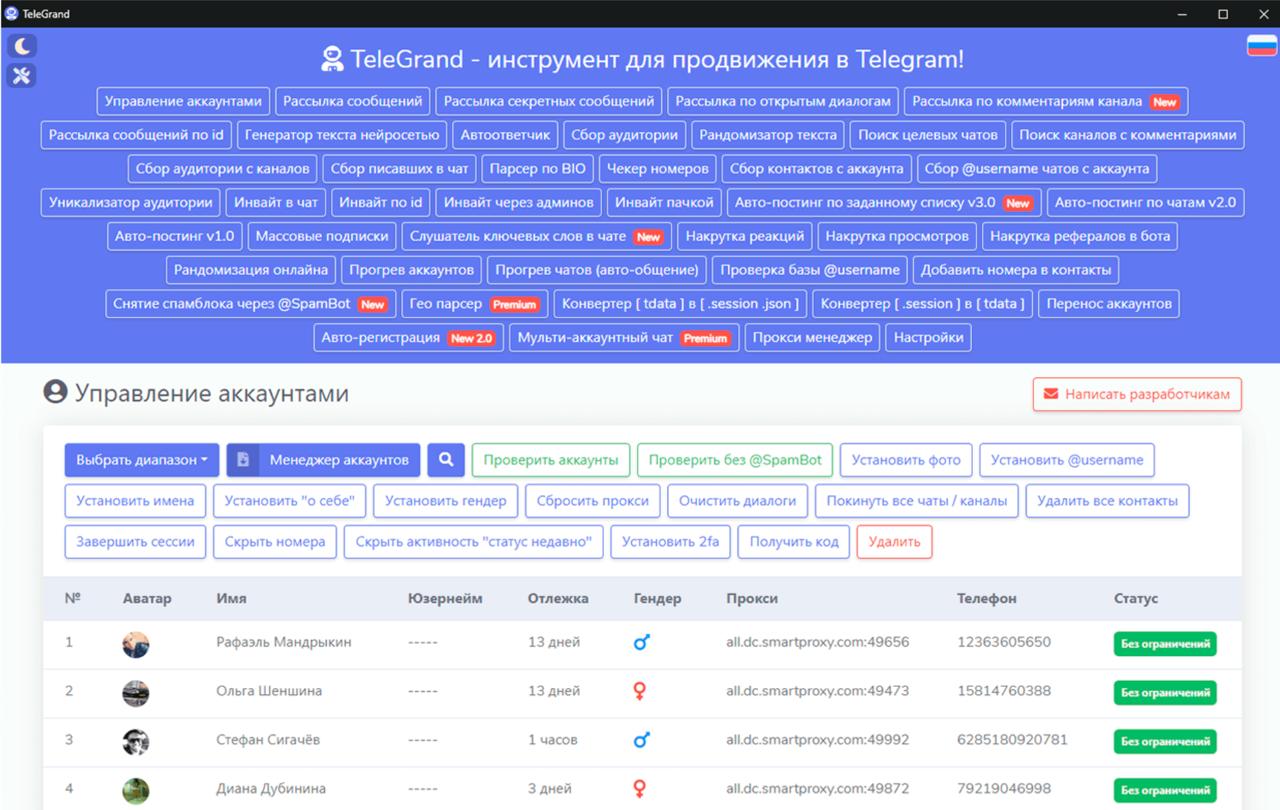This screenshot has width=1280, height=810.
Task: Click the TeleGrand robot logo icon
Action: click(331, 59)
